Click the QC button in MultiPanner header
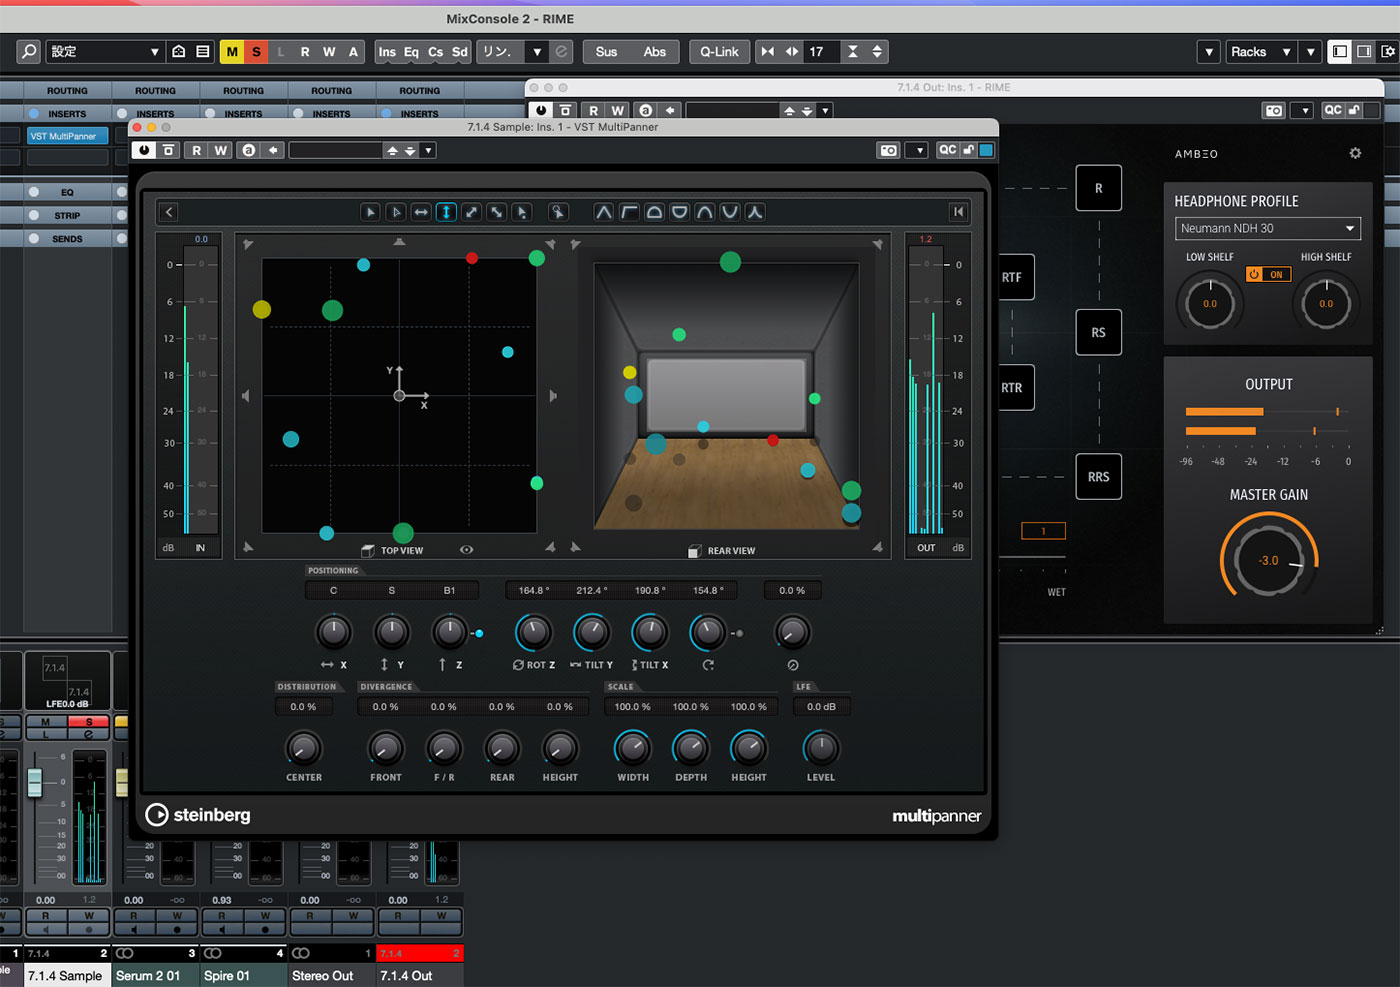 pos(947,150)
